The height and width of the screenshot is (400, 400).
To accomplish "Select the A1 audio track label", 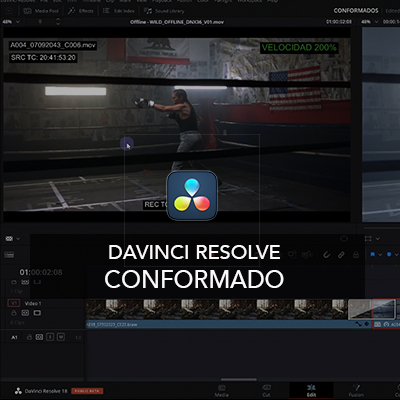I will (x=14, y=337).
